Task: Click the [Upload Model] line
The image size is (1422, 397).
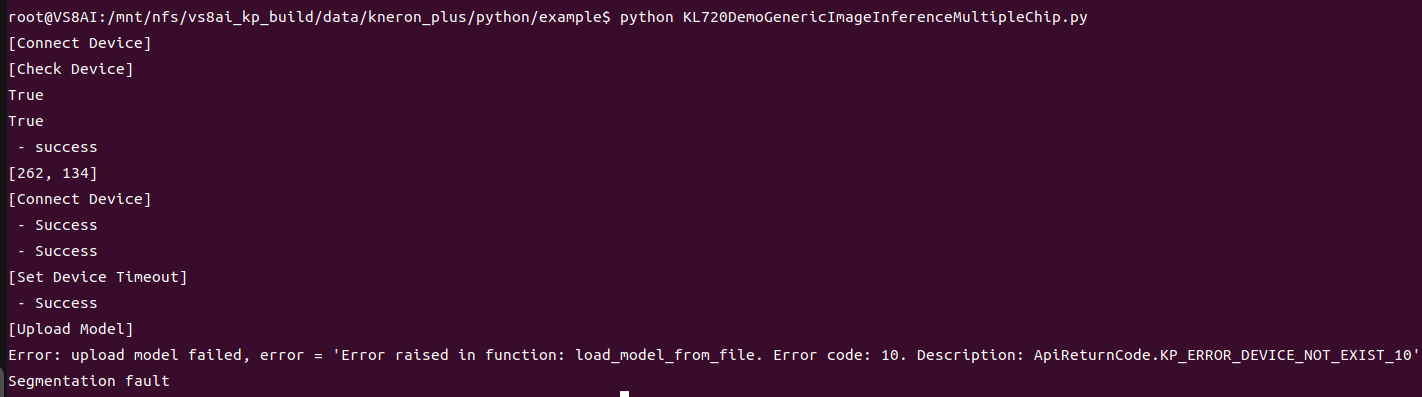Action: (x=71, y=329)
